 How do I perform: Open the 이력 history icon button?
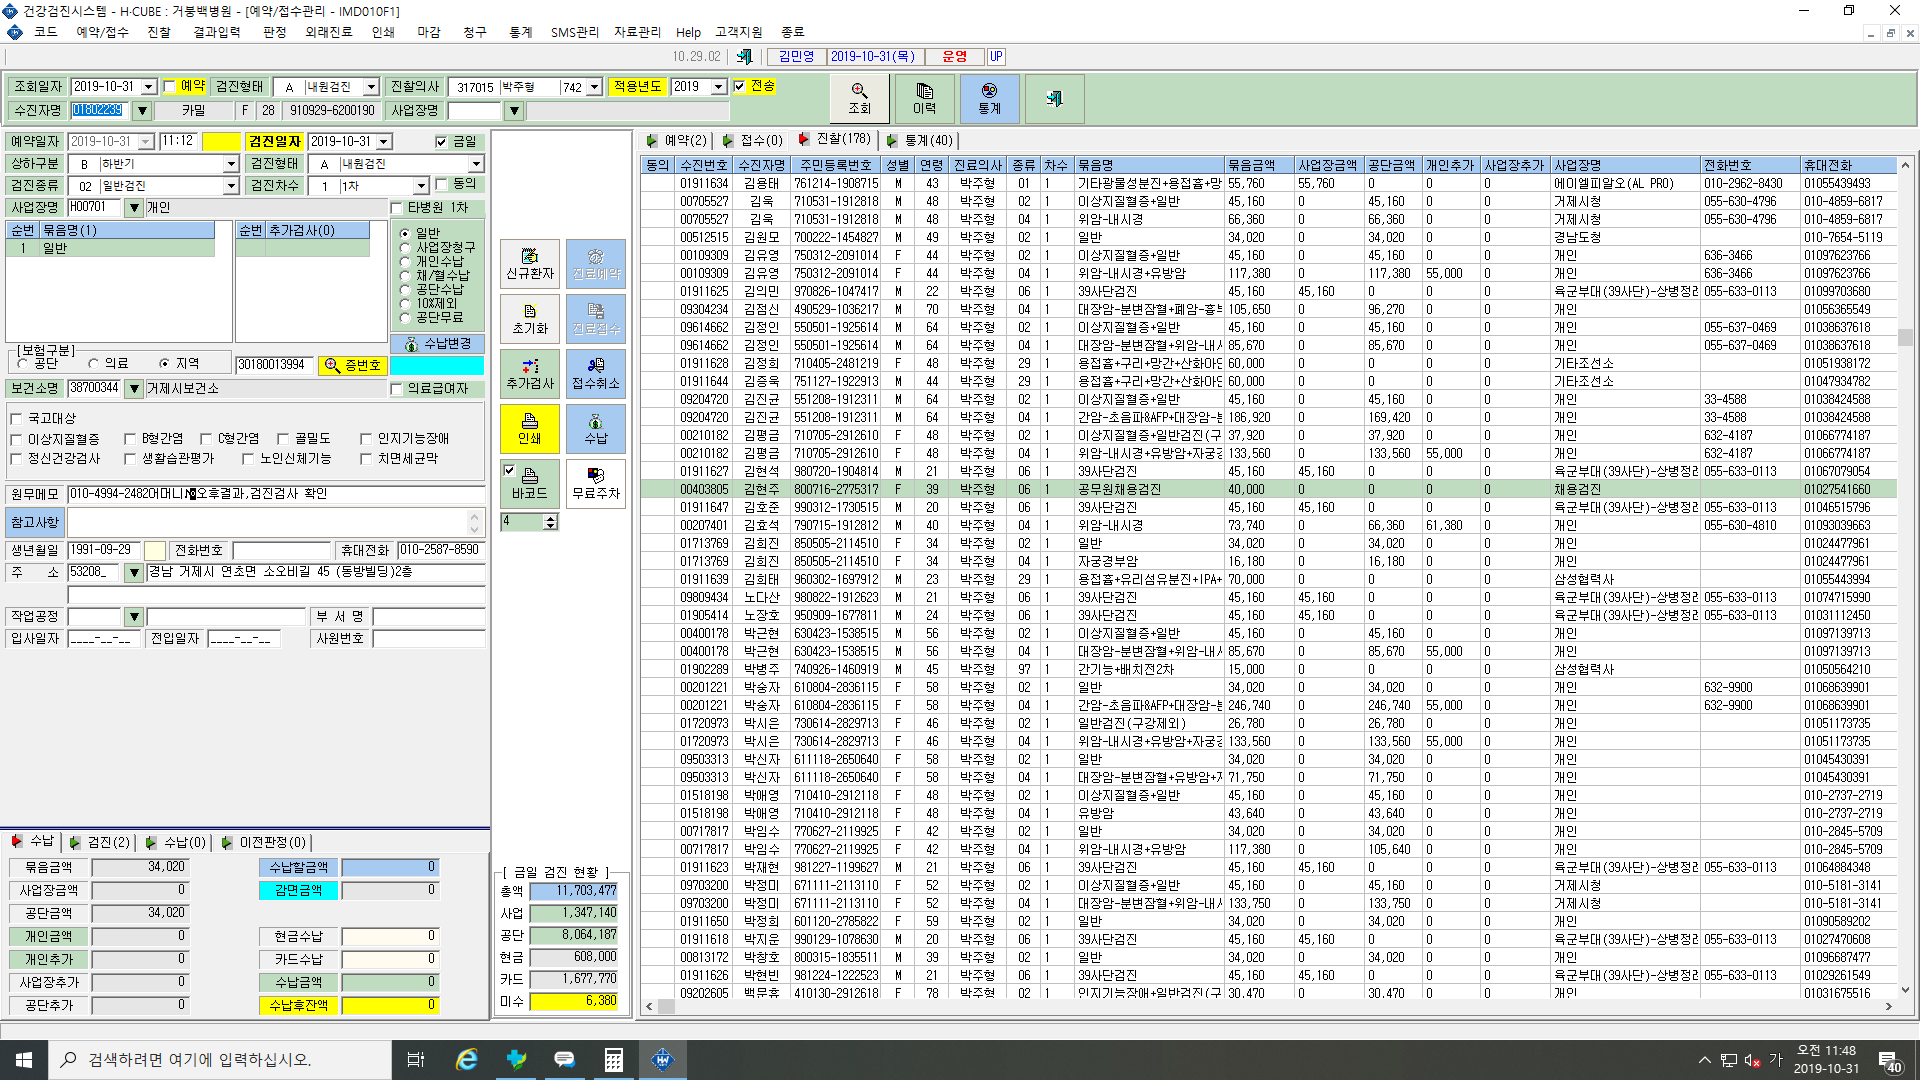click(924, 98)
